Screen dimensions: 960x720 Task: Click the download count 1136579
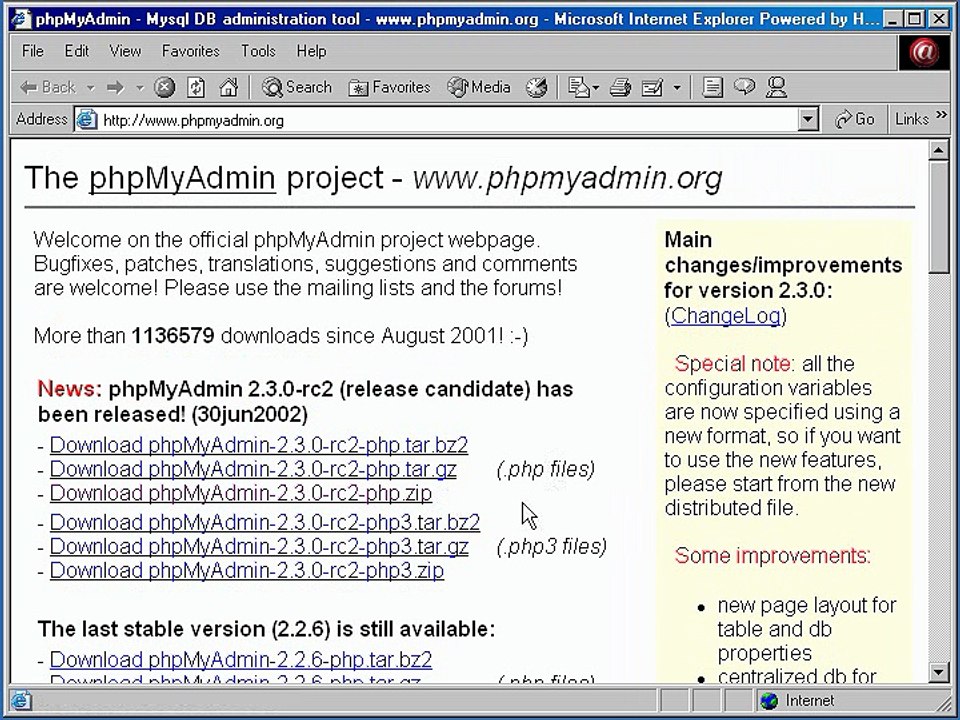(x=173, y=336)
